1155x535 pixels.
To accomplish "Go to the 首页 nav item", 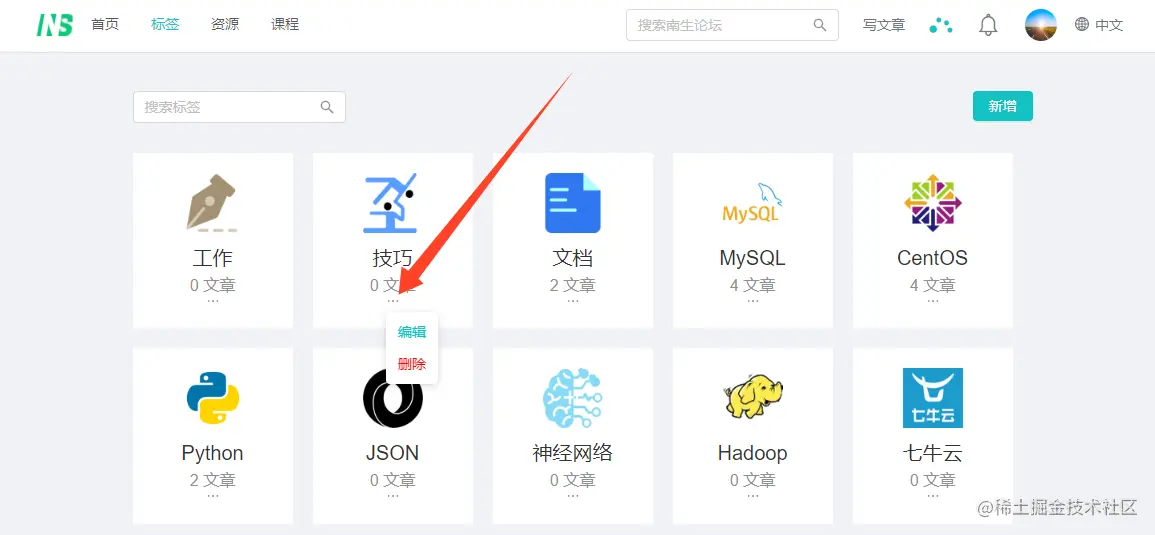I will (105, 24).
